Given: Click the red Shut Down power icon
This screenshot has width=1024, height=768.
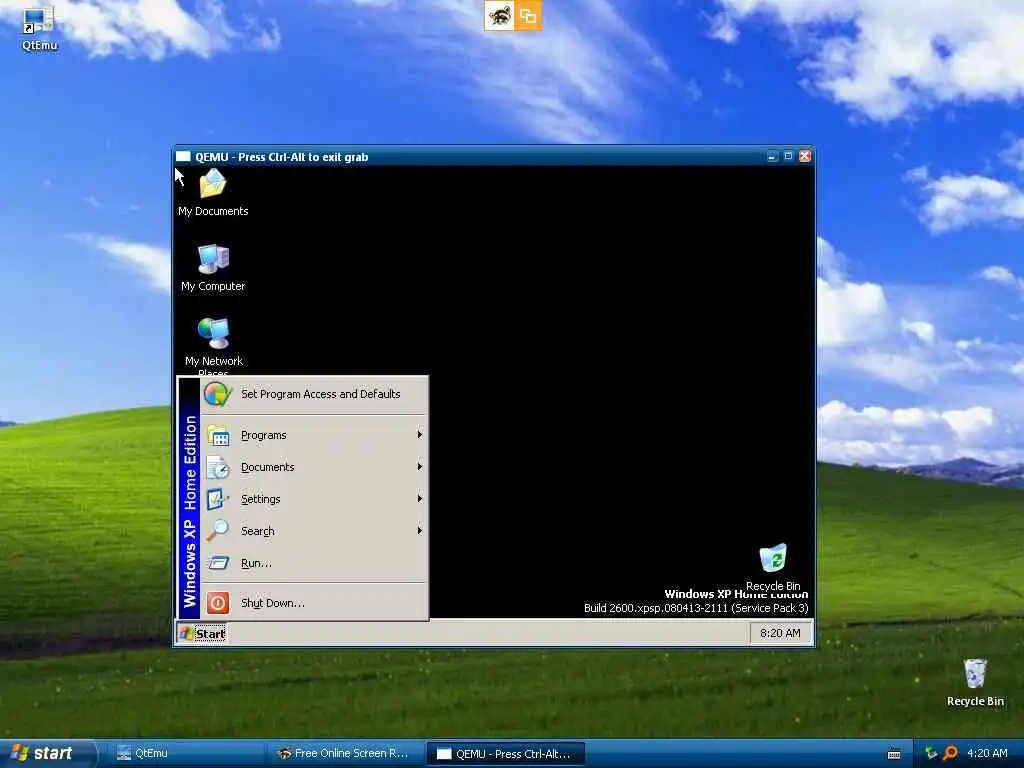Looking at the screenshot, I should 218,602.
